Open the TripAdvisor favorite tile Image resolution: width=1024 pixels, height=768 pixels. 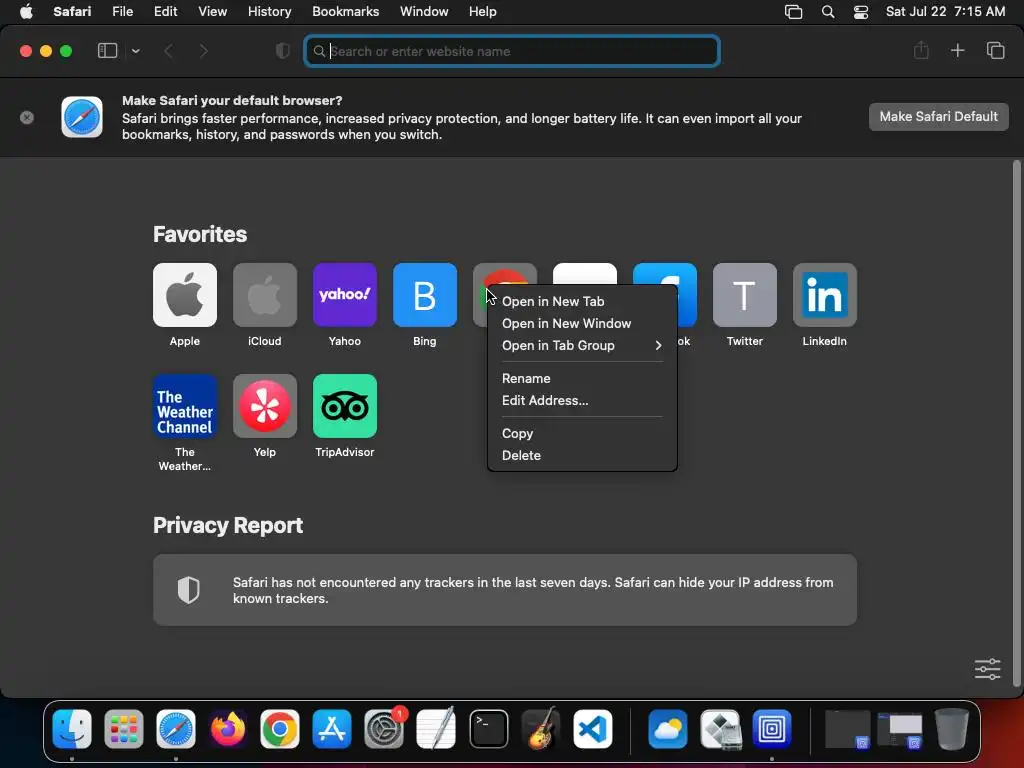pyautogui.click(x=345, y=406)
